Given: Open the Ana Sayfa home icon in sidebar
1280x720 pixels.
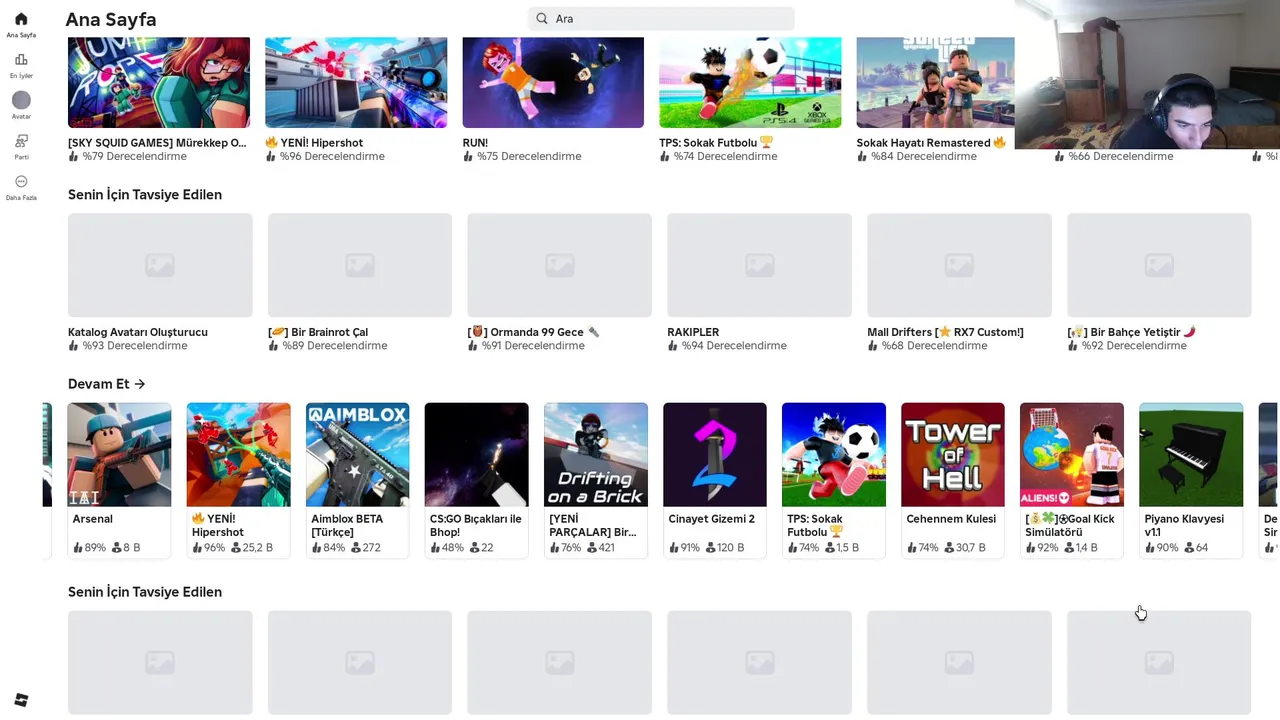Looking at the screenshot, I should point(21,19).
